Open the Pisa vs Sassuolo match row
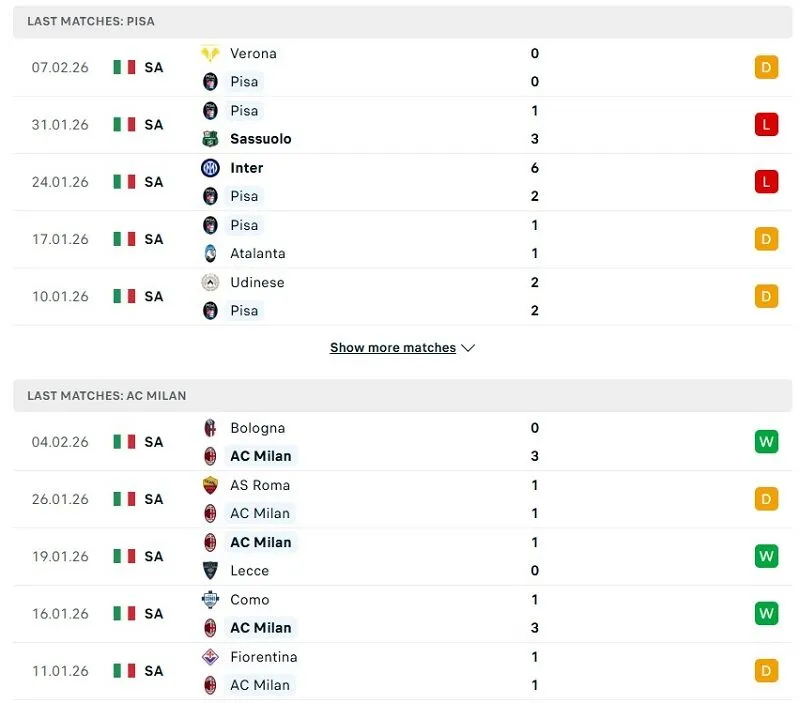Image resolution: width=800 pixels, height=703 pixels. pyautogui.click(x=400, y=125)
